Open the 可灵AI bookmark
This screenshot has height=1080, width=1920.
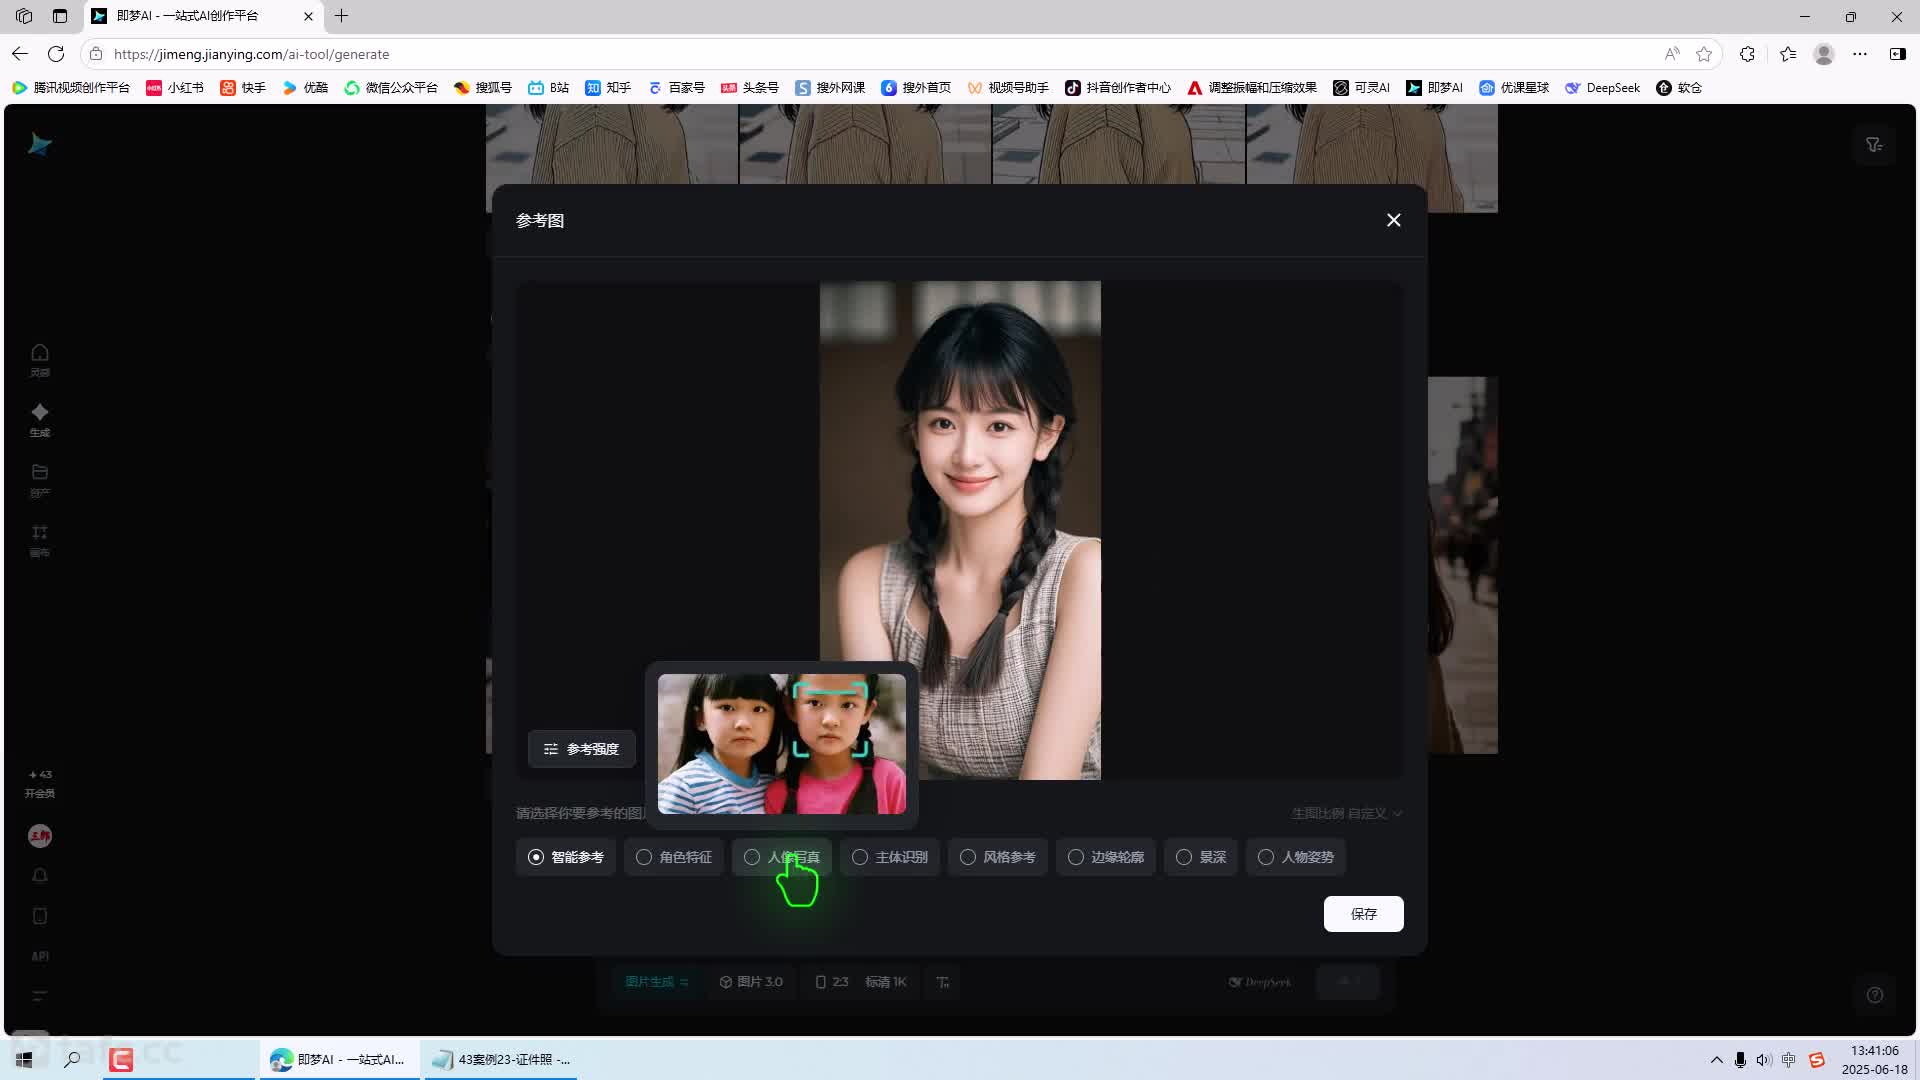1361,88
